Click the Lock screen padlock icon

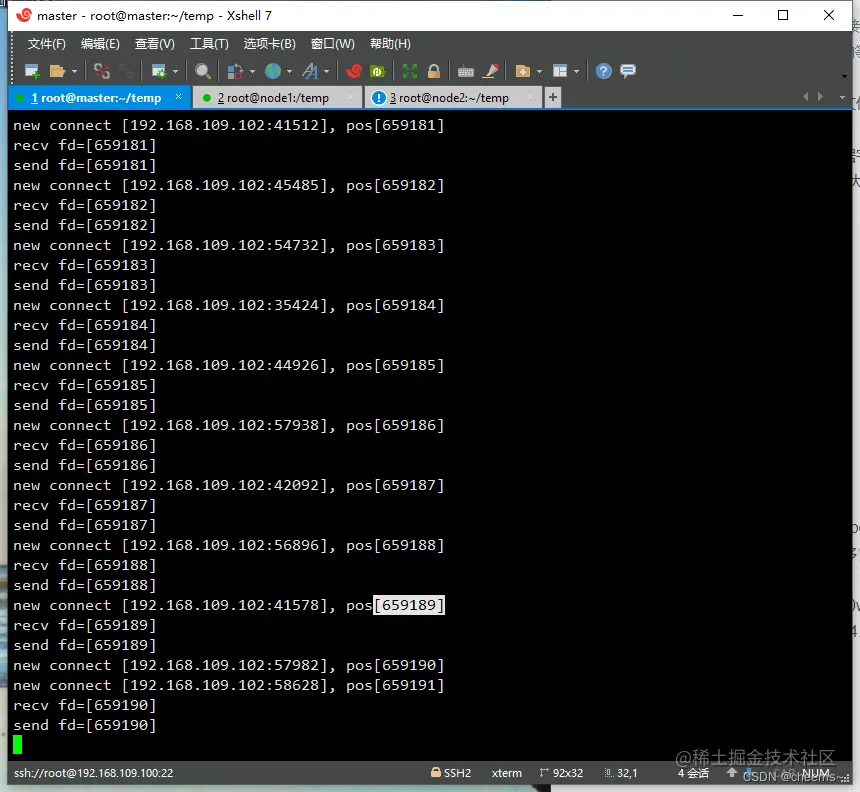click(x=434, y=71)
